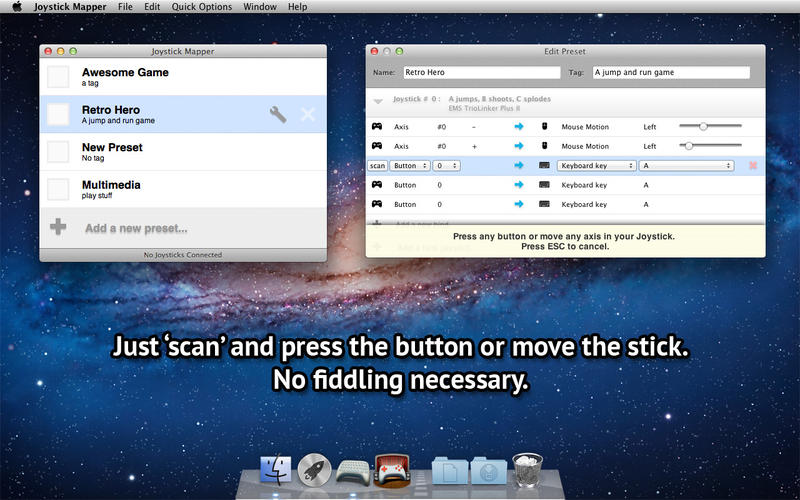Remove the selected bind with the red X

pos(752,165)
